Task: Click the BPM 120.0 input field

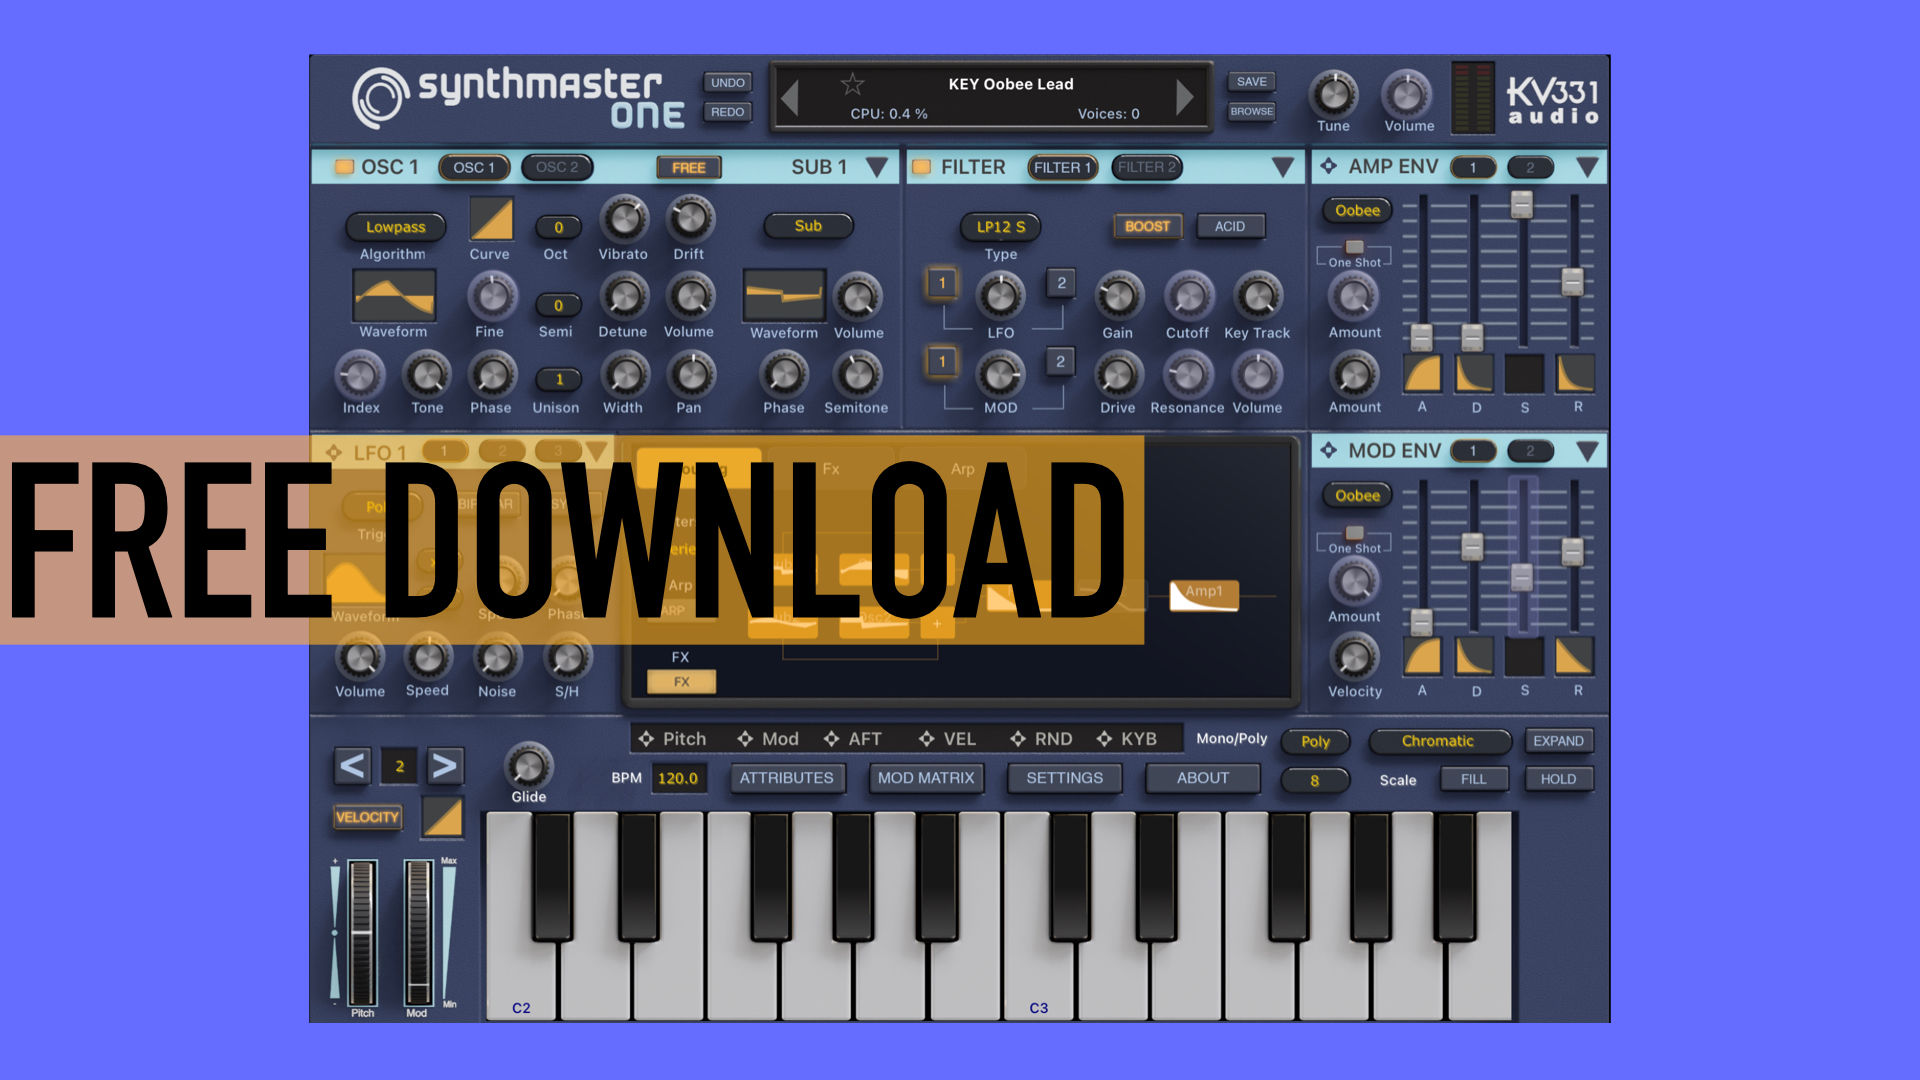Action: click(x=680, y=778)
